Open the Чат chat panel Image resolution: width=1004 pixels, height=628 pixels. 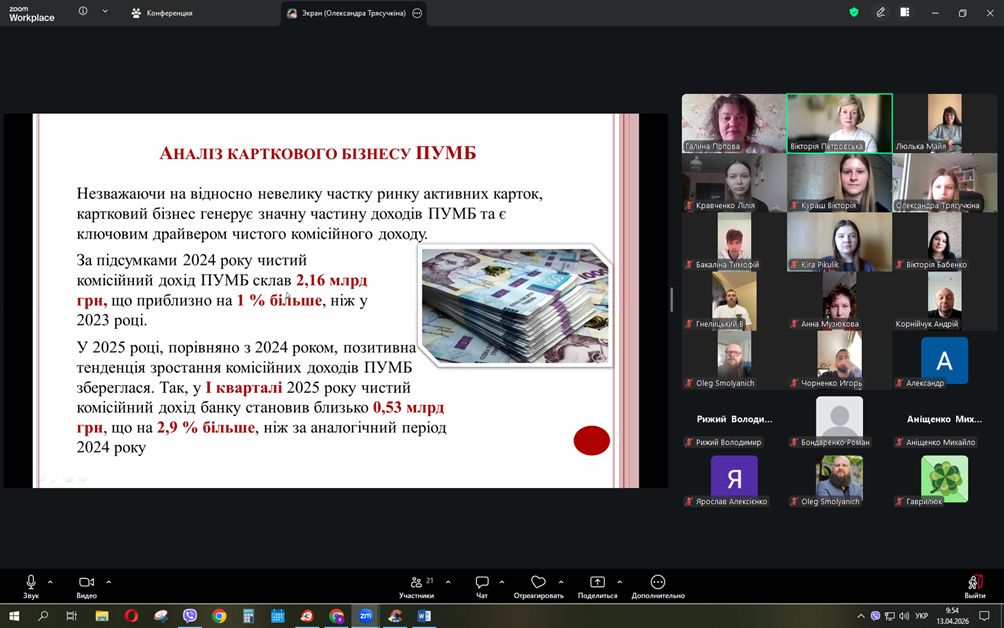482,584
